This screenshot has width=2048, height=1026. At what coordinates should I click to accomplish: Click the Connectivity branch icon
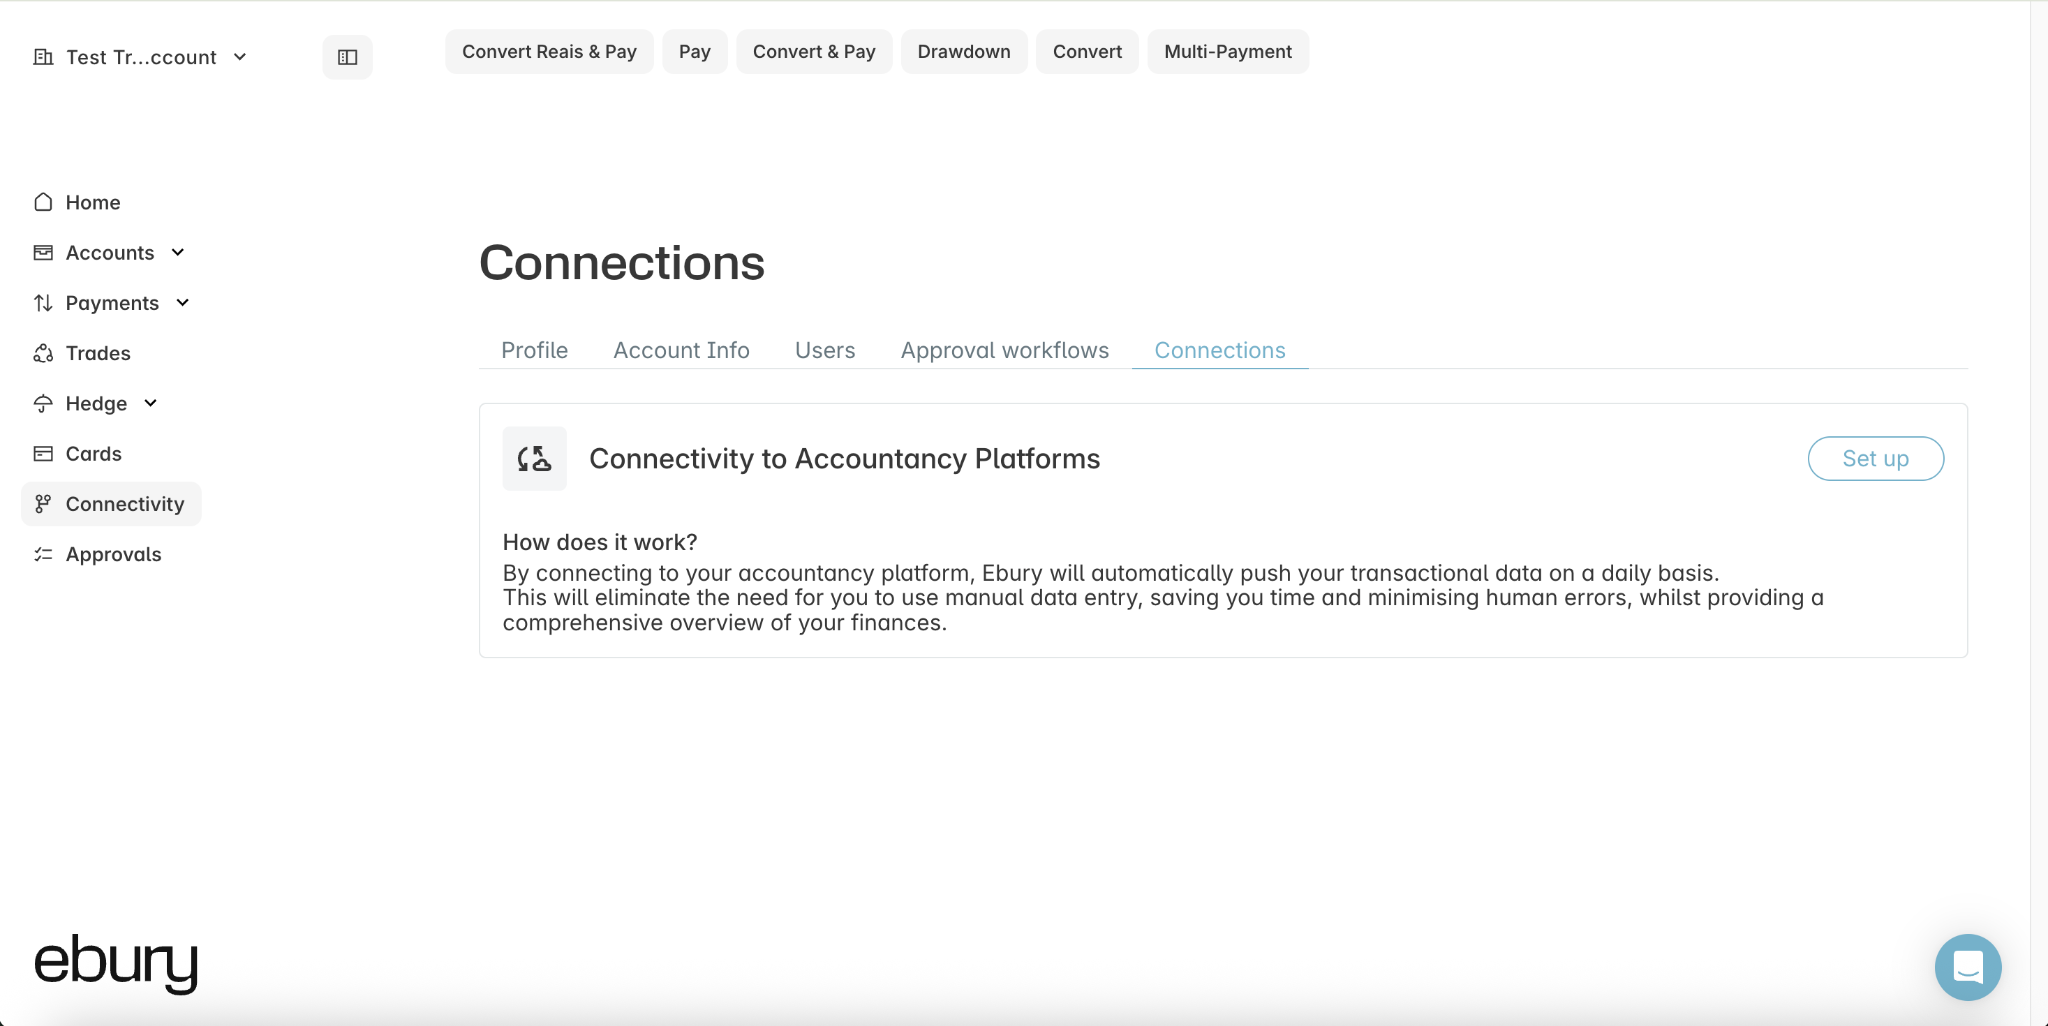(x=43, y=503)
